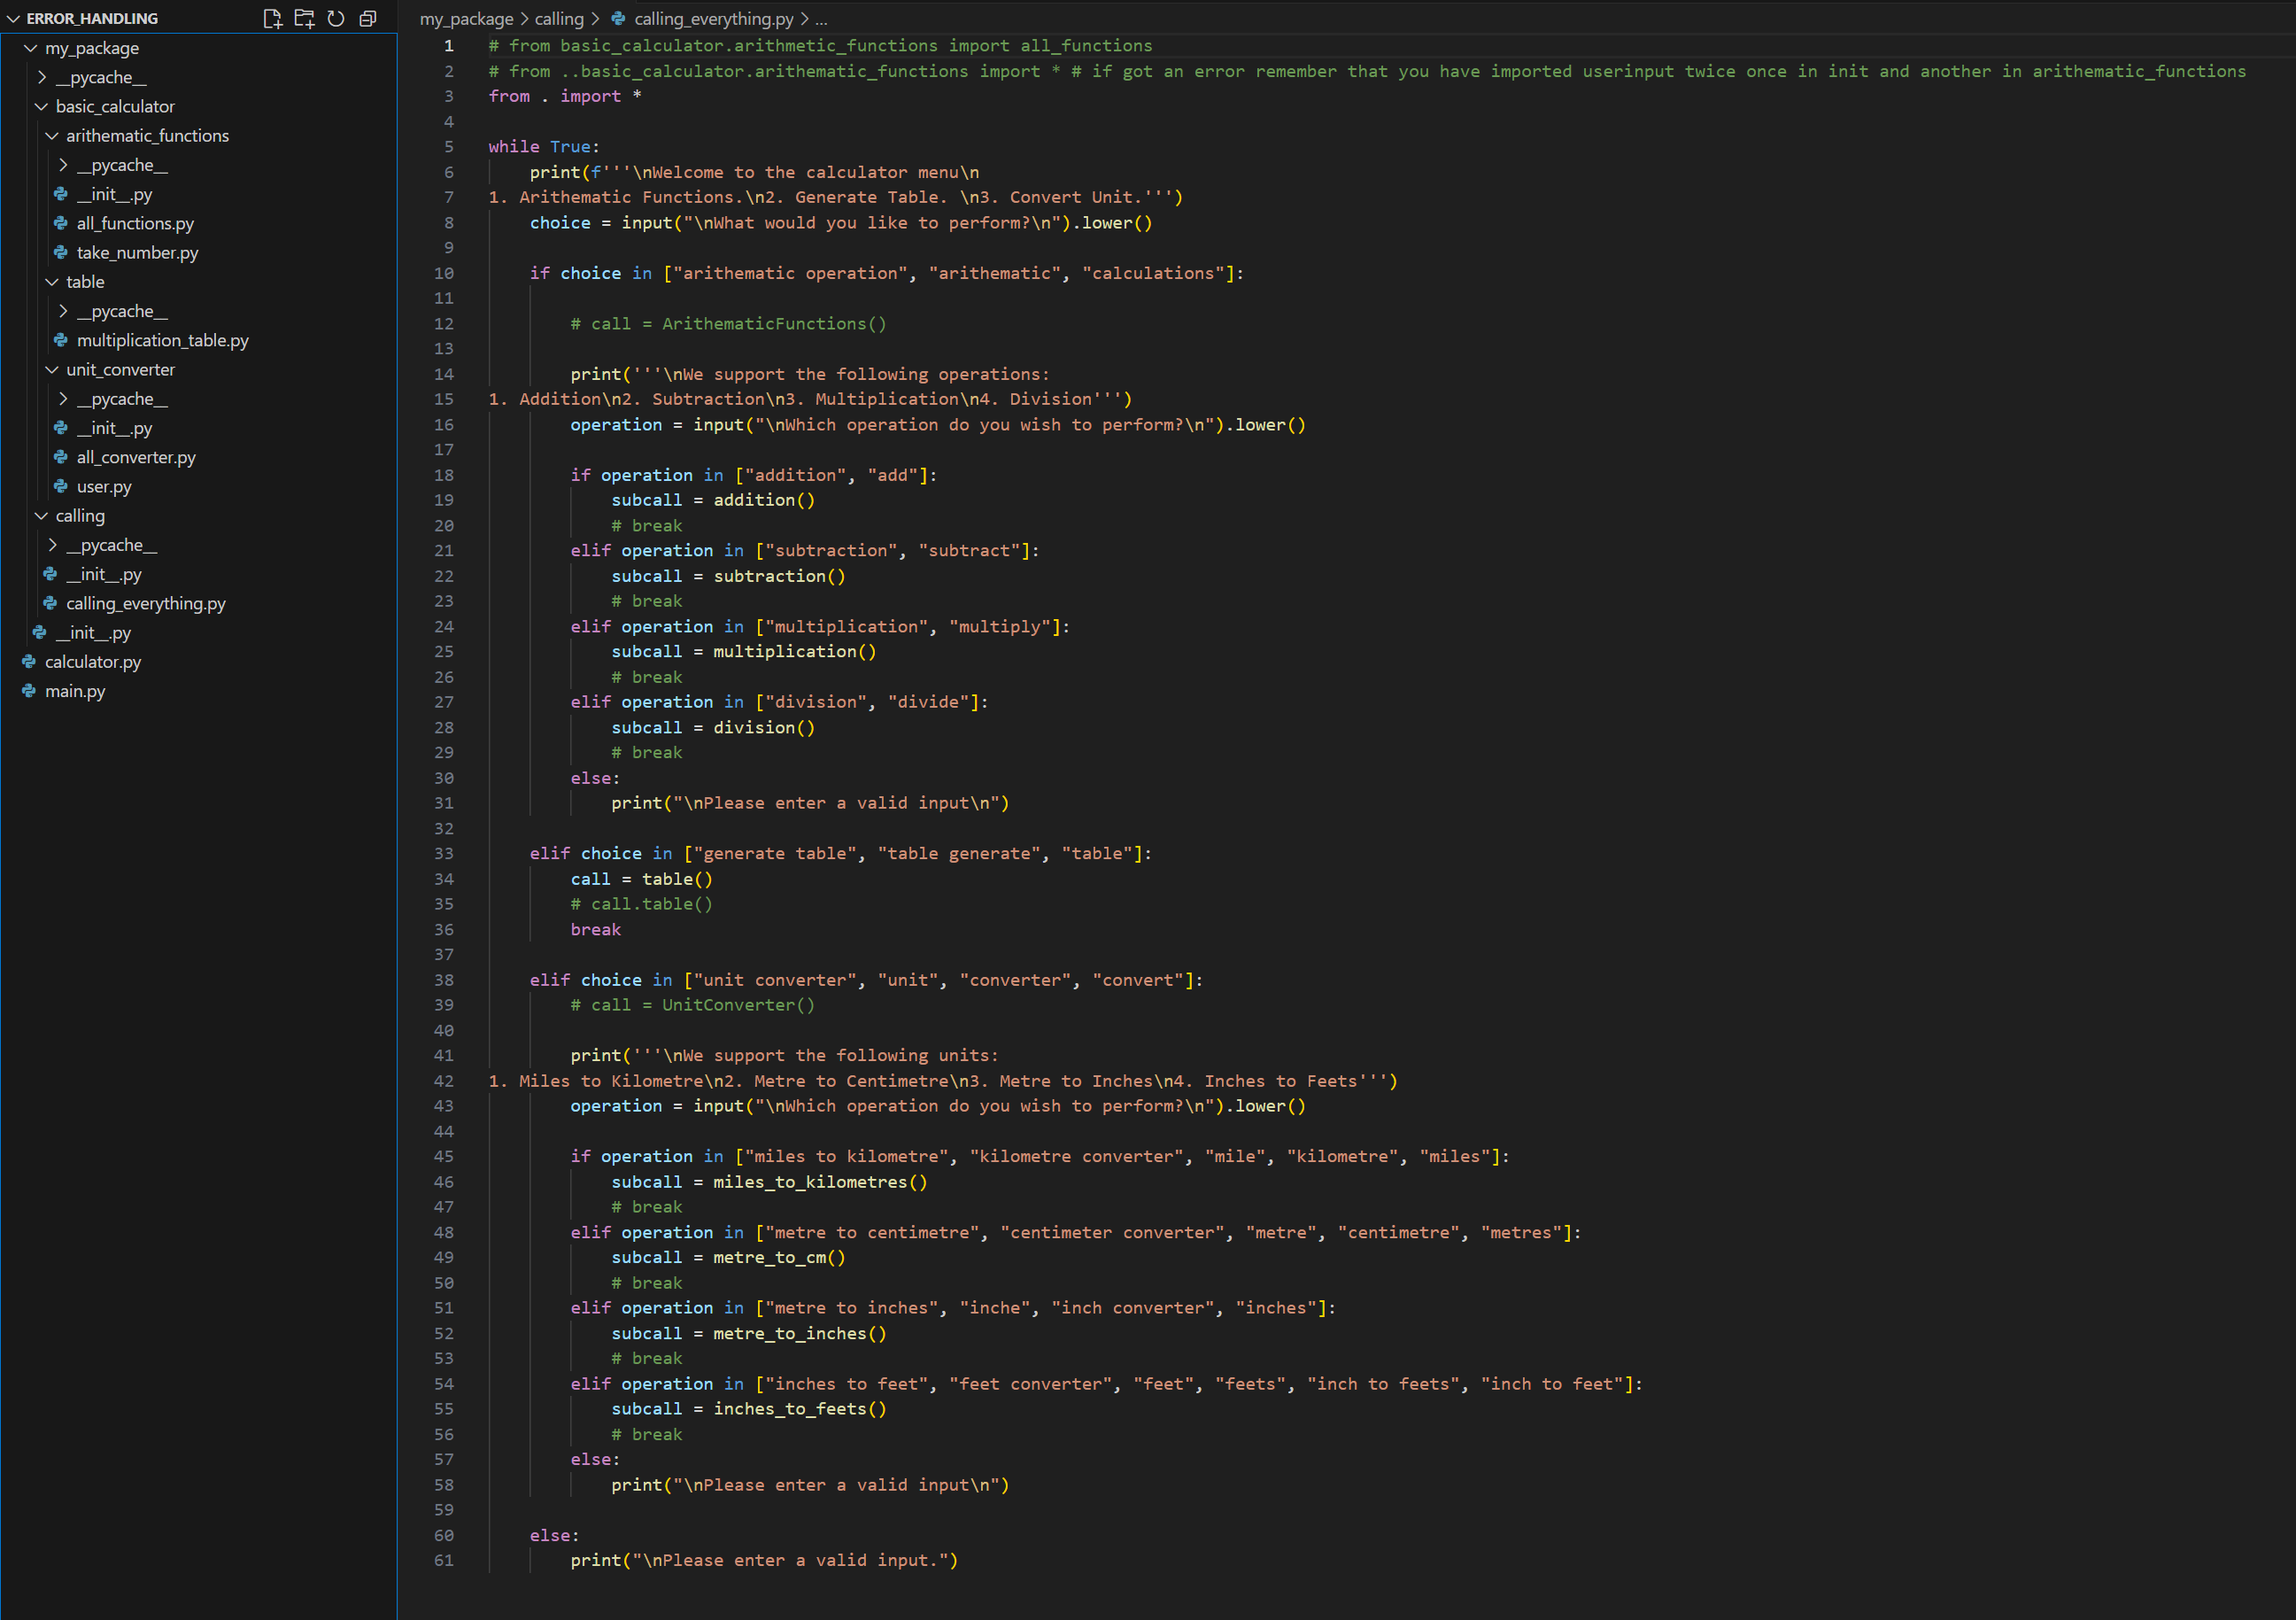This screenshot has height=1620, width=2296.
Task: Collapse the ERROR_HANDLING explorer section
Action: pos(14,18)
